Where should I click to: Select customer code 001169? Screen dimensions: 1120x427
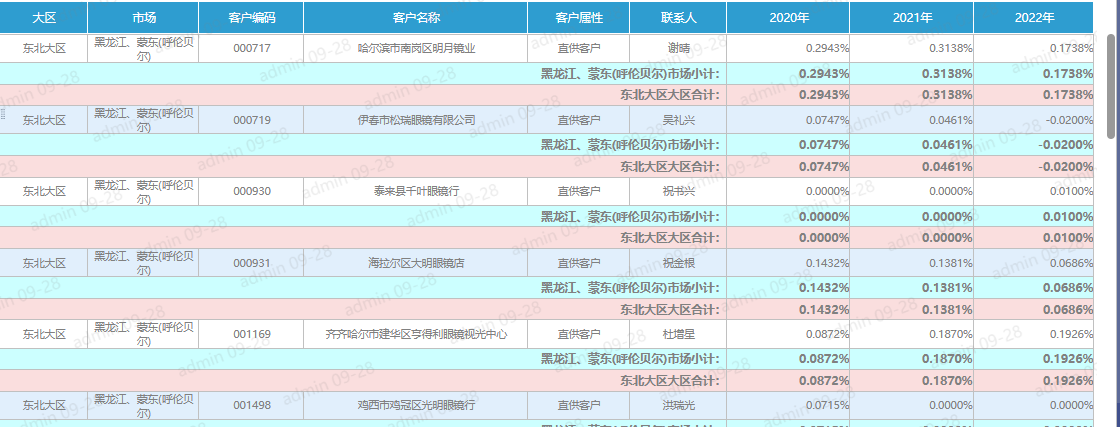coord(251,334)
